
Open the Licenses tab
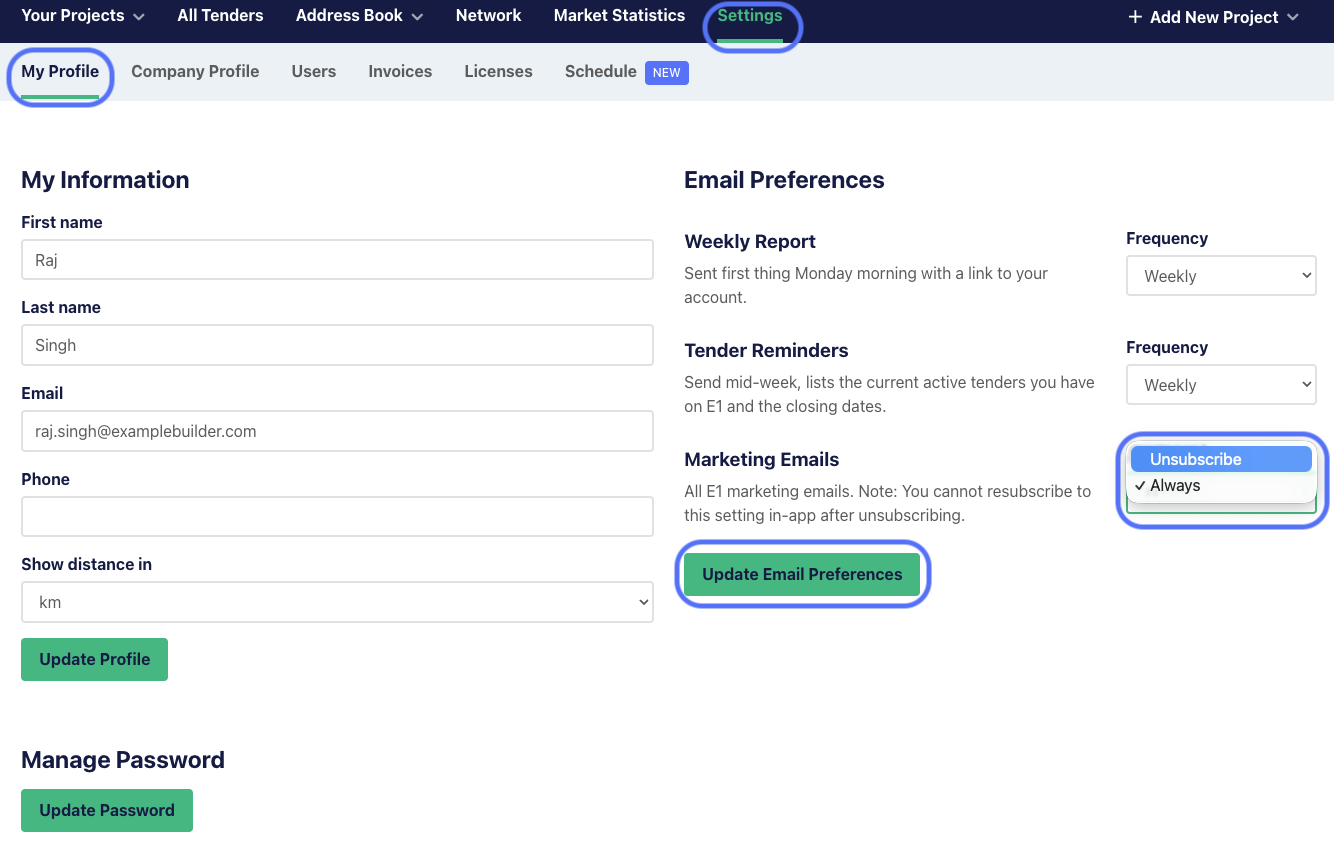click(498, 72)
